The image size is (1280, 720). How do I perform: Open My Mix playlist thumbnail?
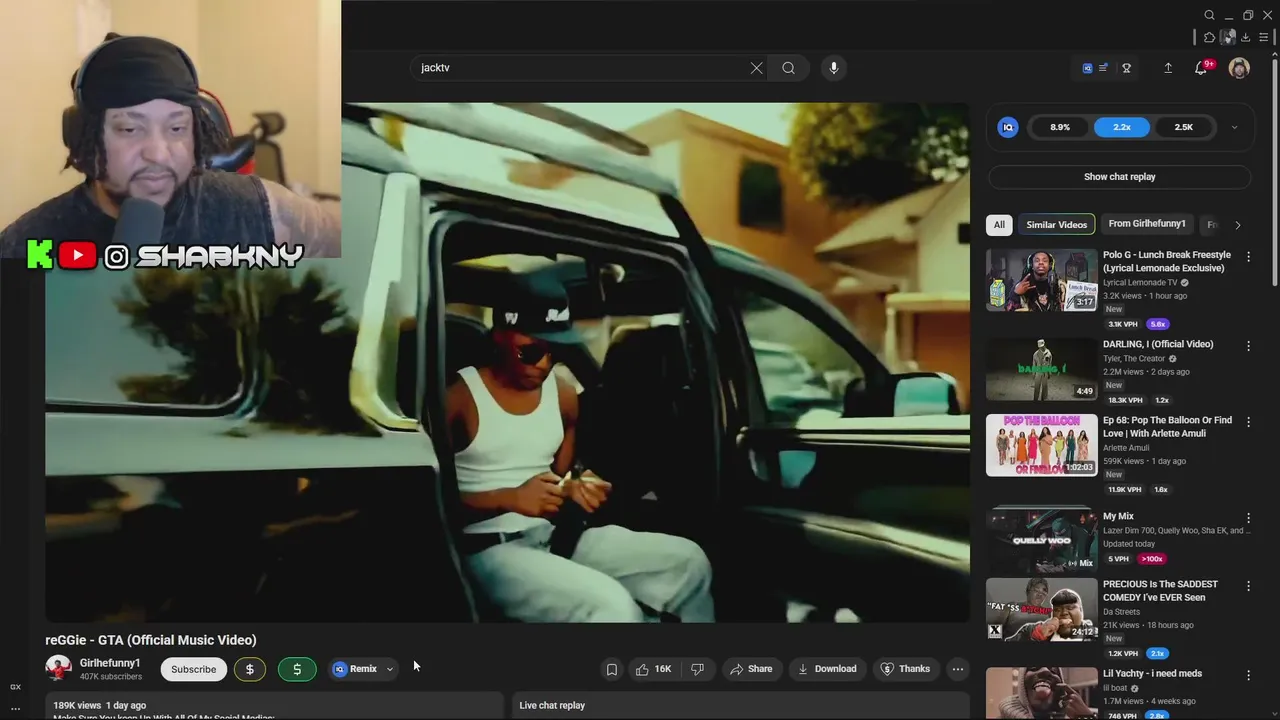click(1041, 541)
